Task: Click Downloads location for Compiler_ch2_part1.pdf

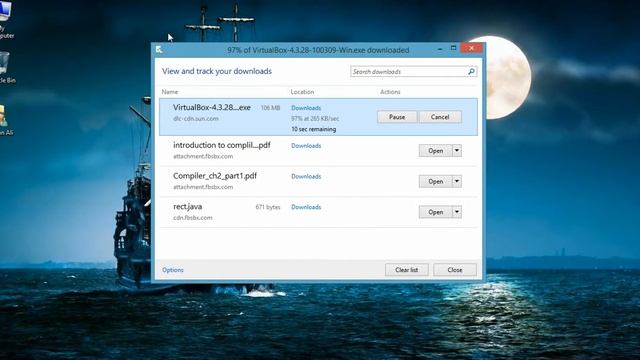Action: tap(306, 176)
